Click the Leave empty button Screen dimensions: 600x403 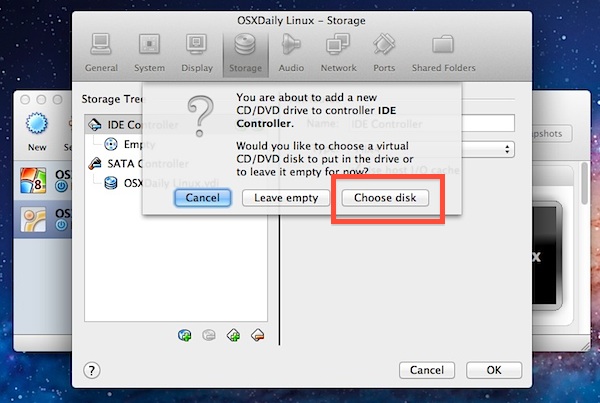click(286, 198)
